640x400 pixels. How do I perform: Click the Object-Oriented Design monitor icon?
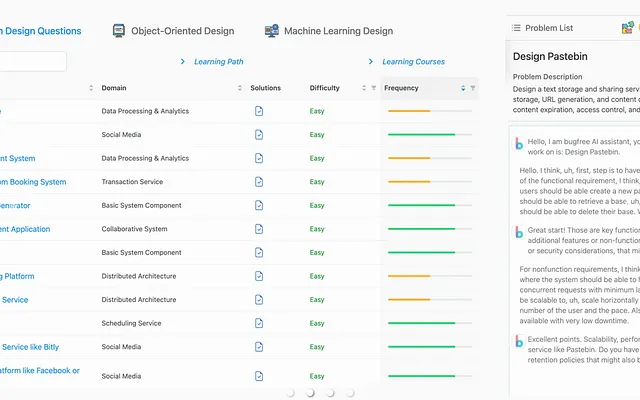pyautogui.click(x=119, y=31)
